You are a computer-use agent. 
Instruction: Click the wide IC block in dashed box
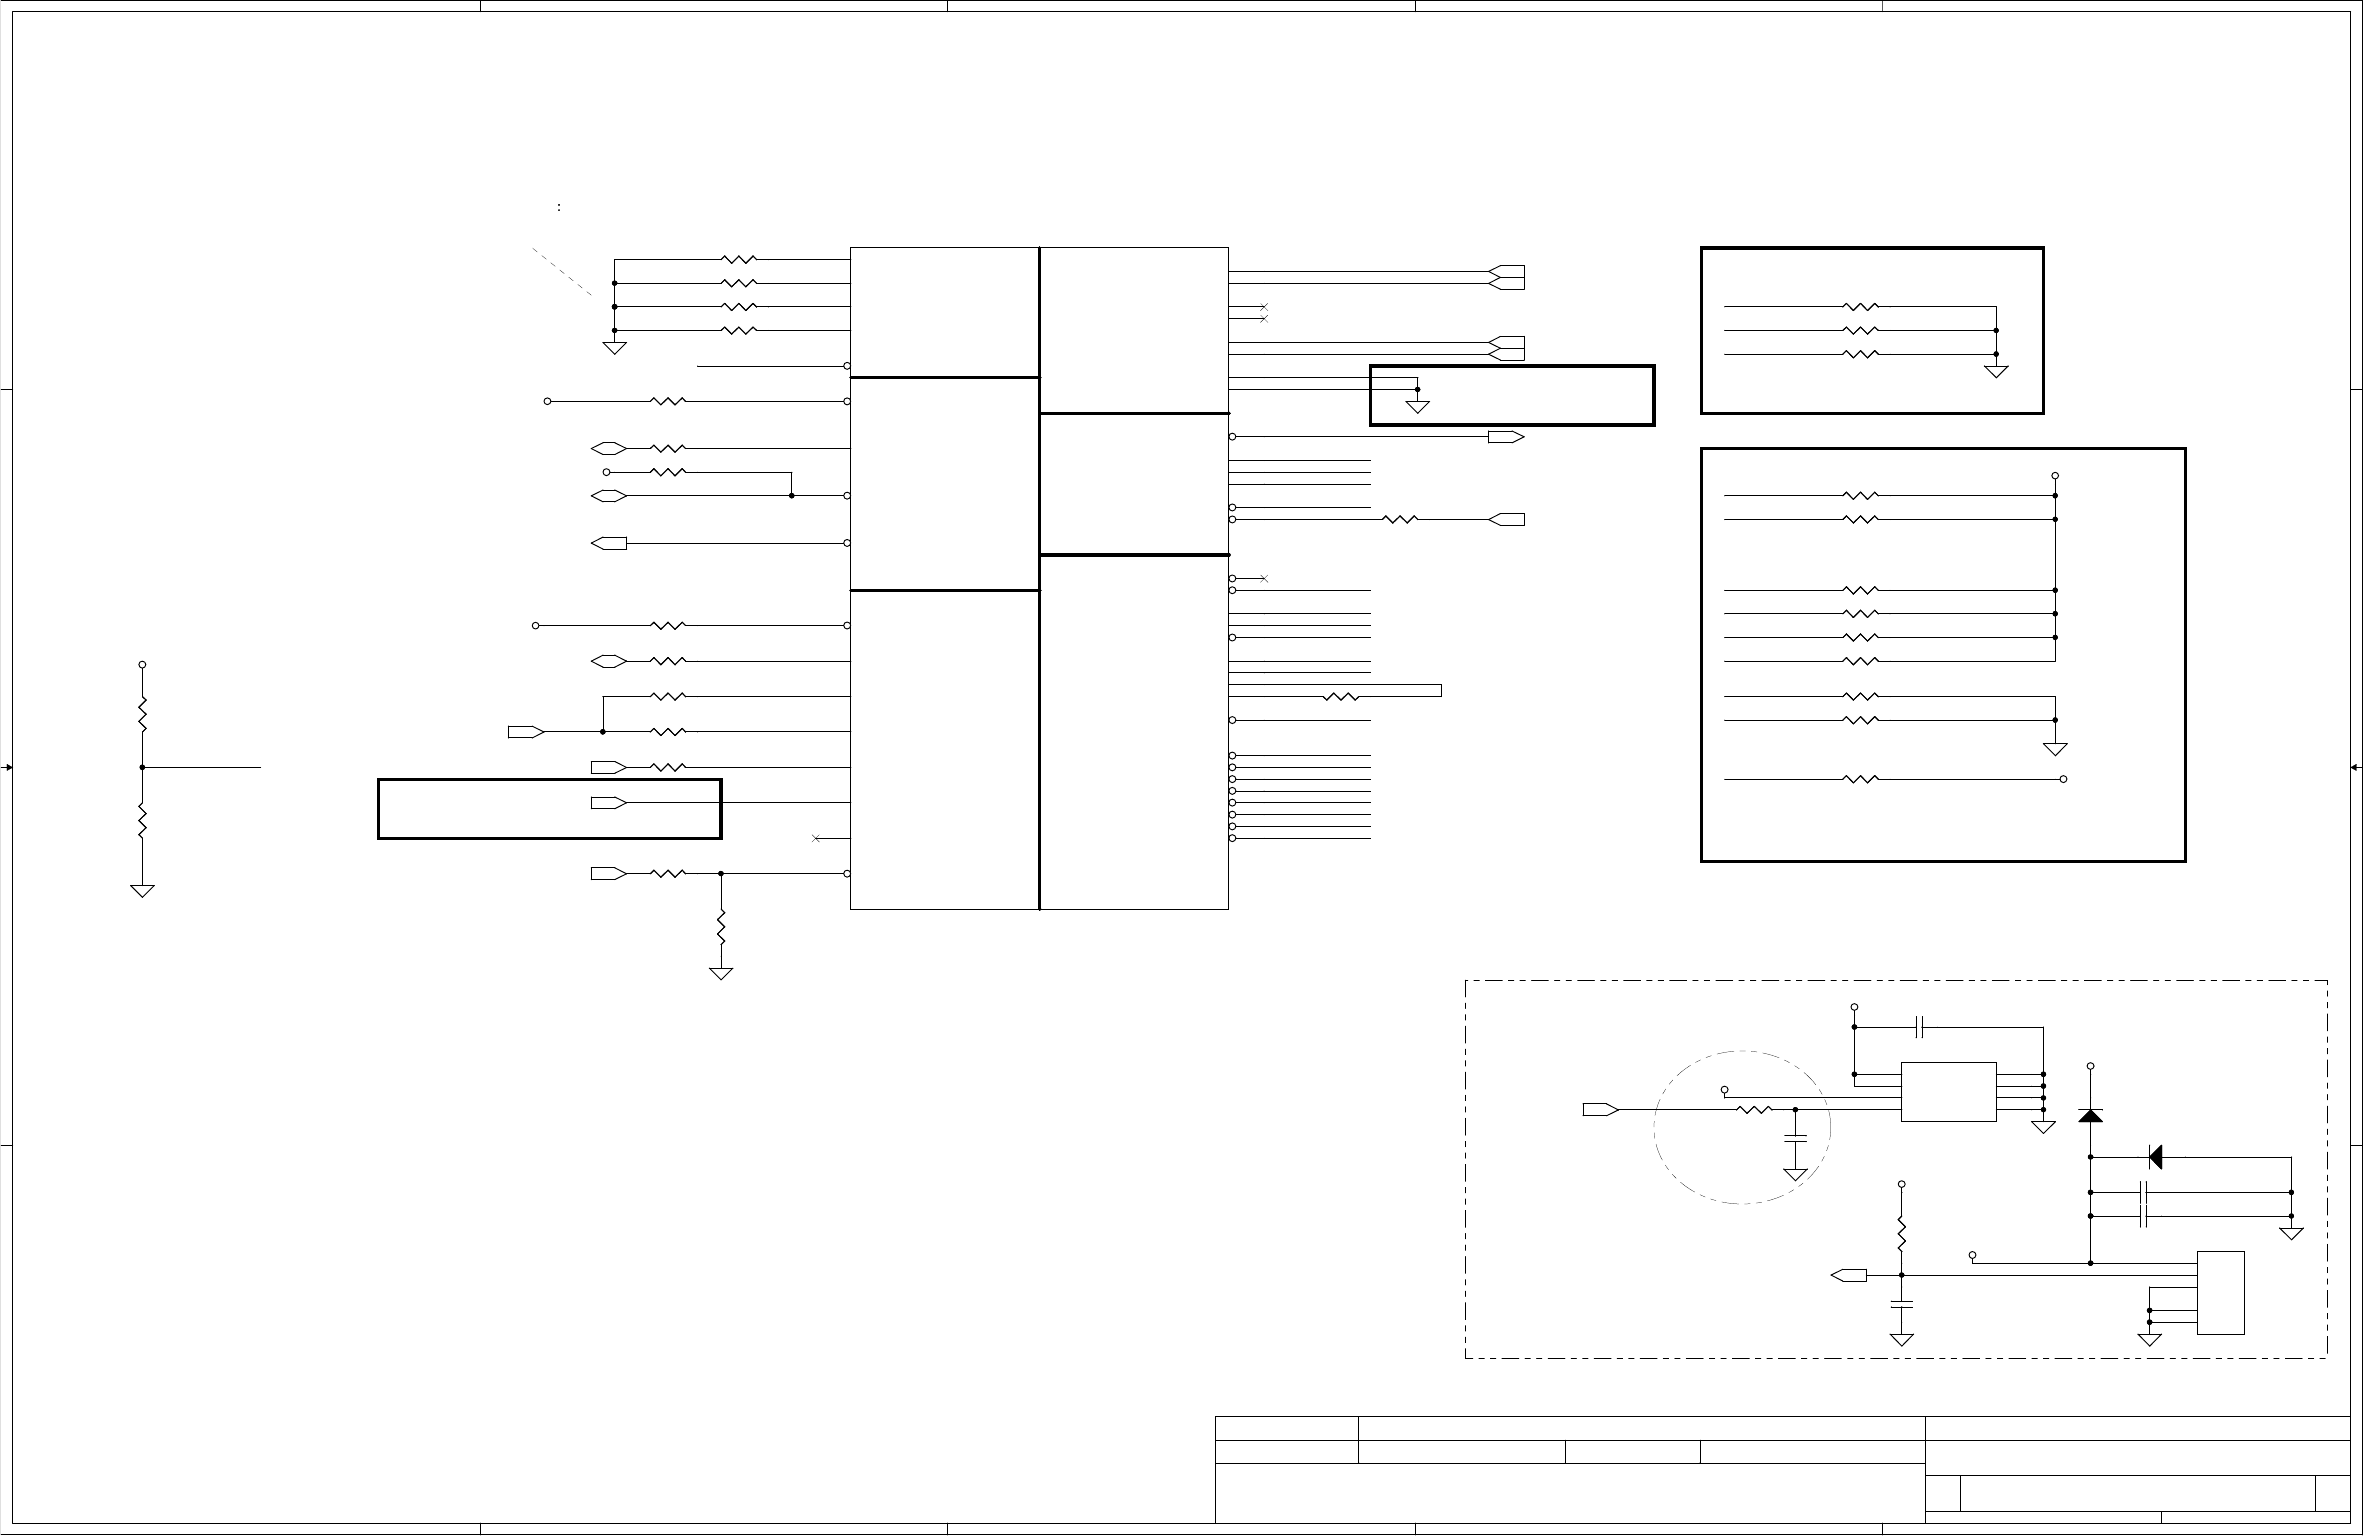tap(1948, 1091)
